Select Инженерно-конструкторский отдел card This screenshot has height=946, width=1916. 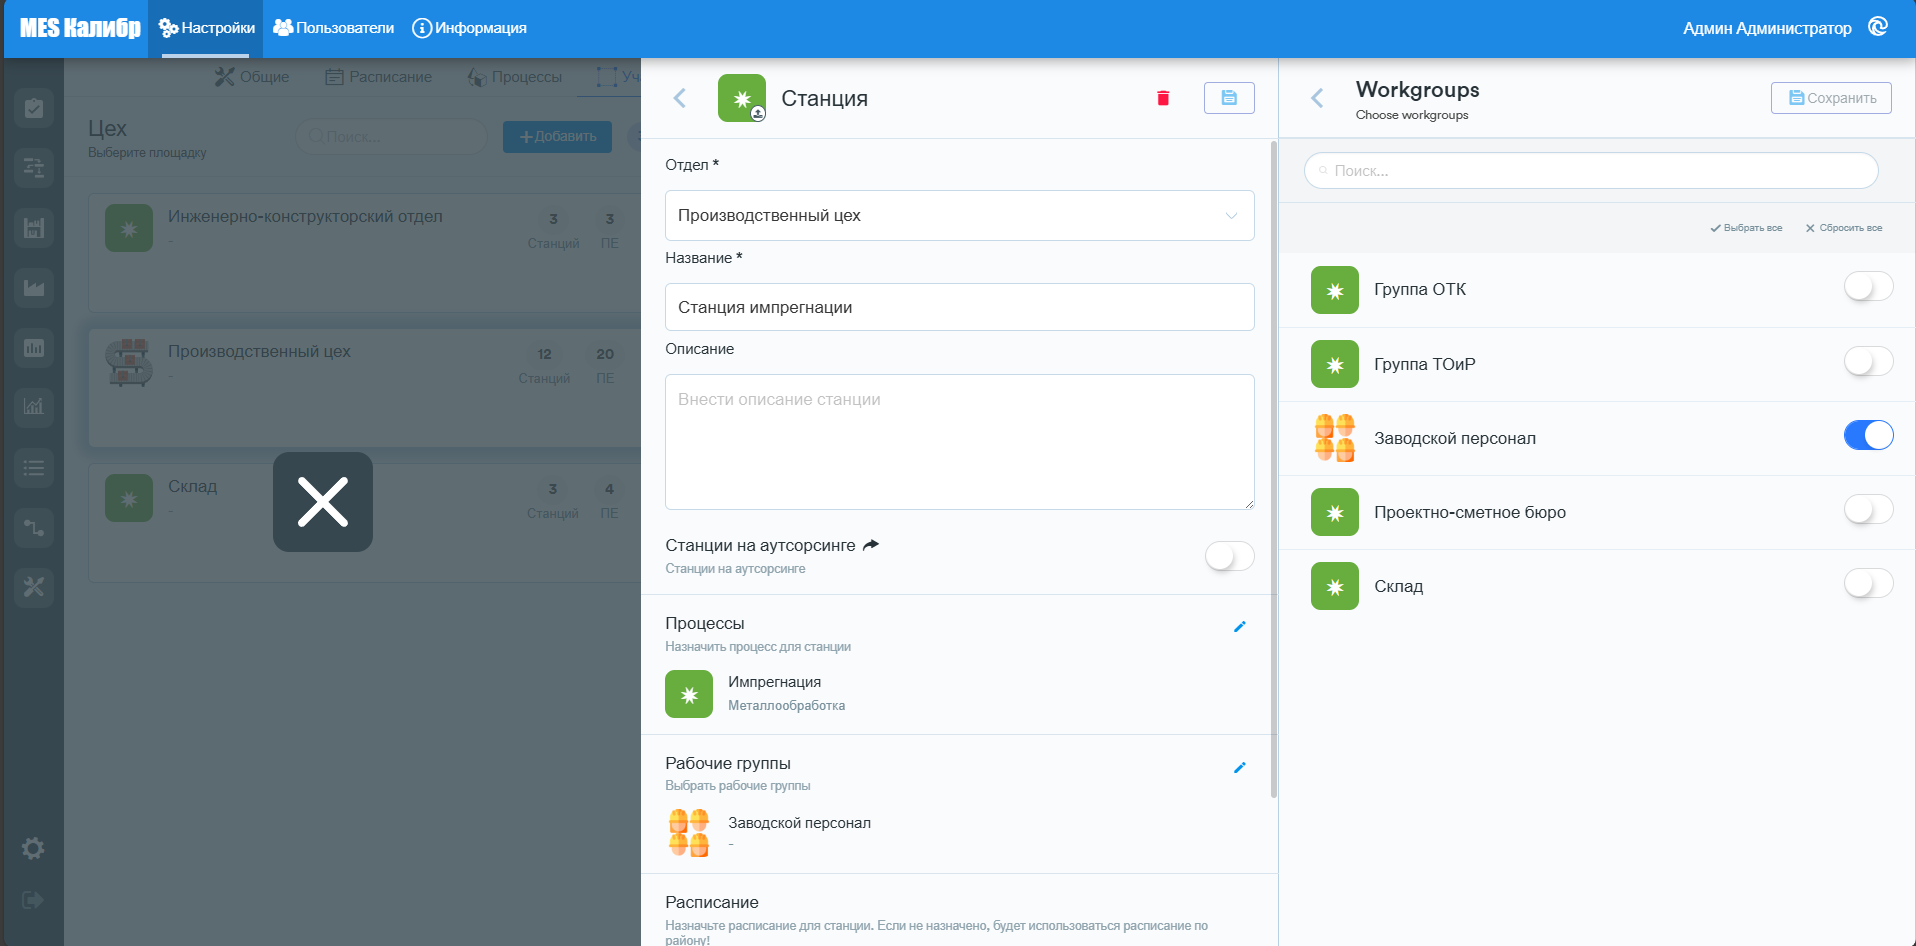[x=365, y=253]
